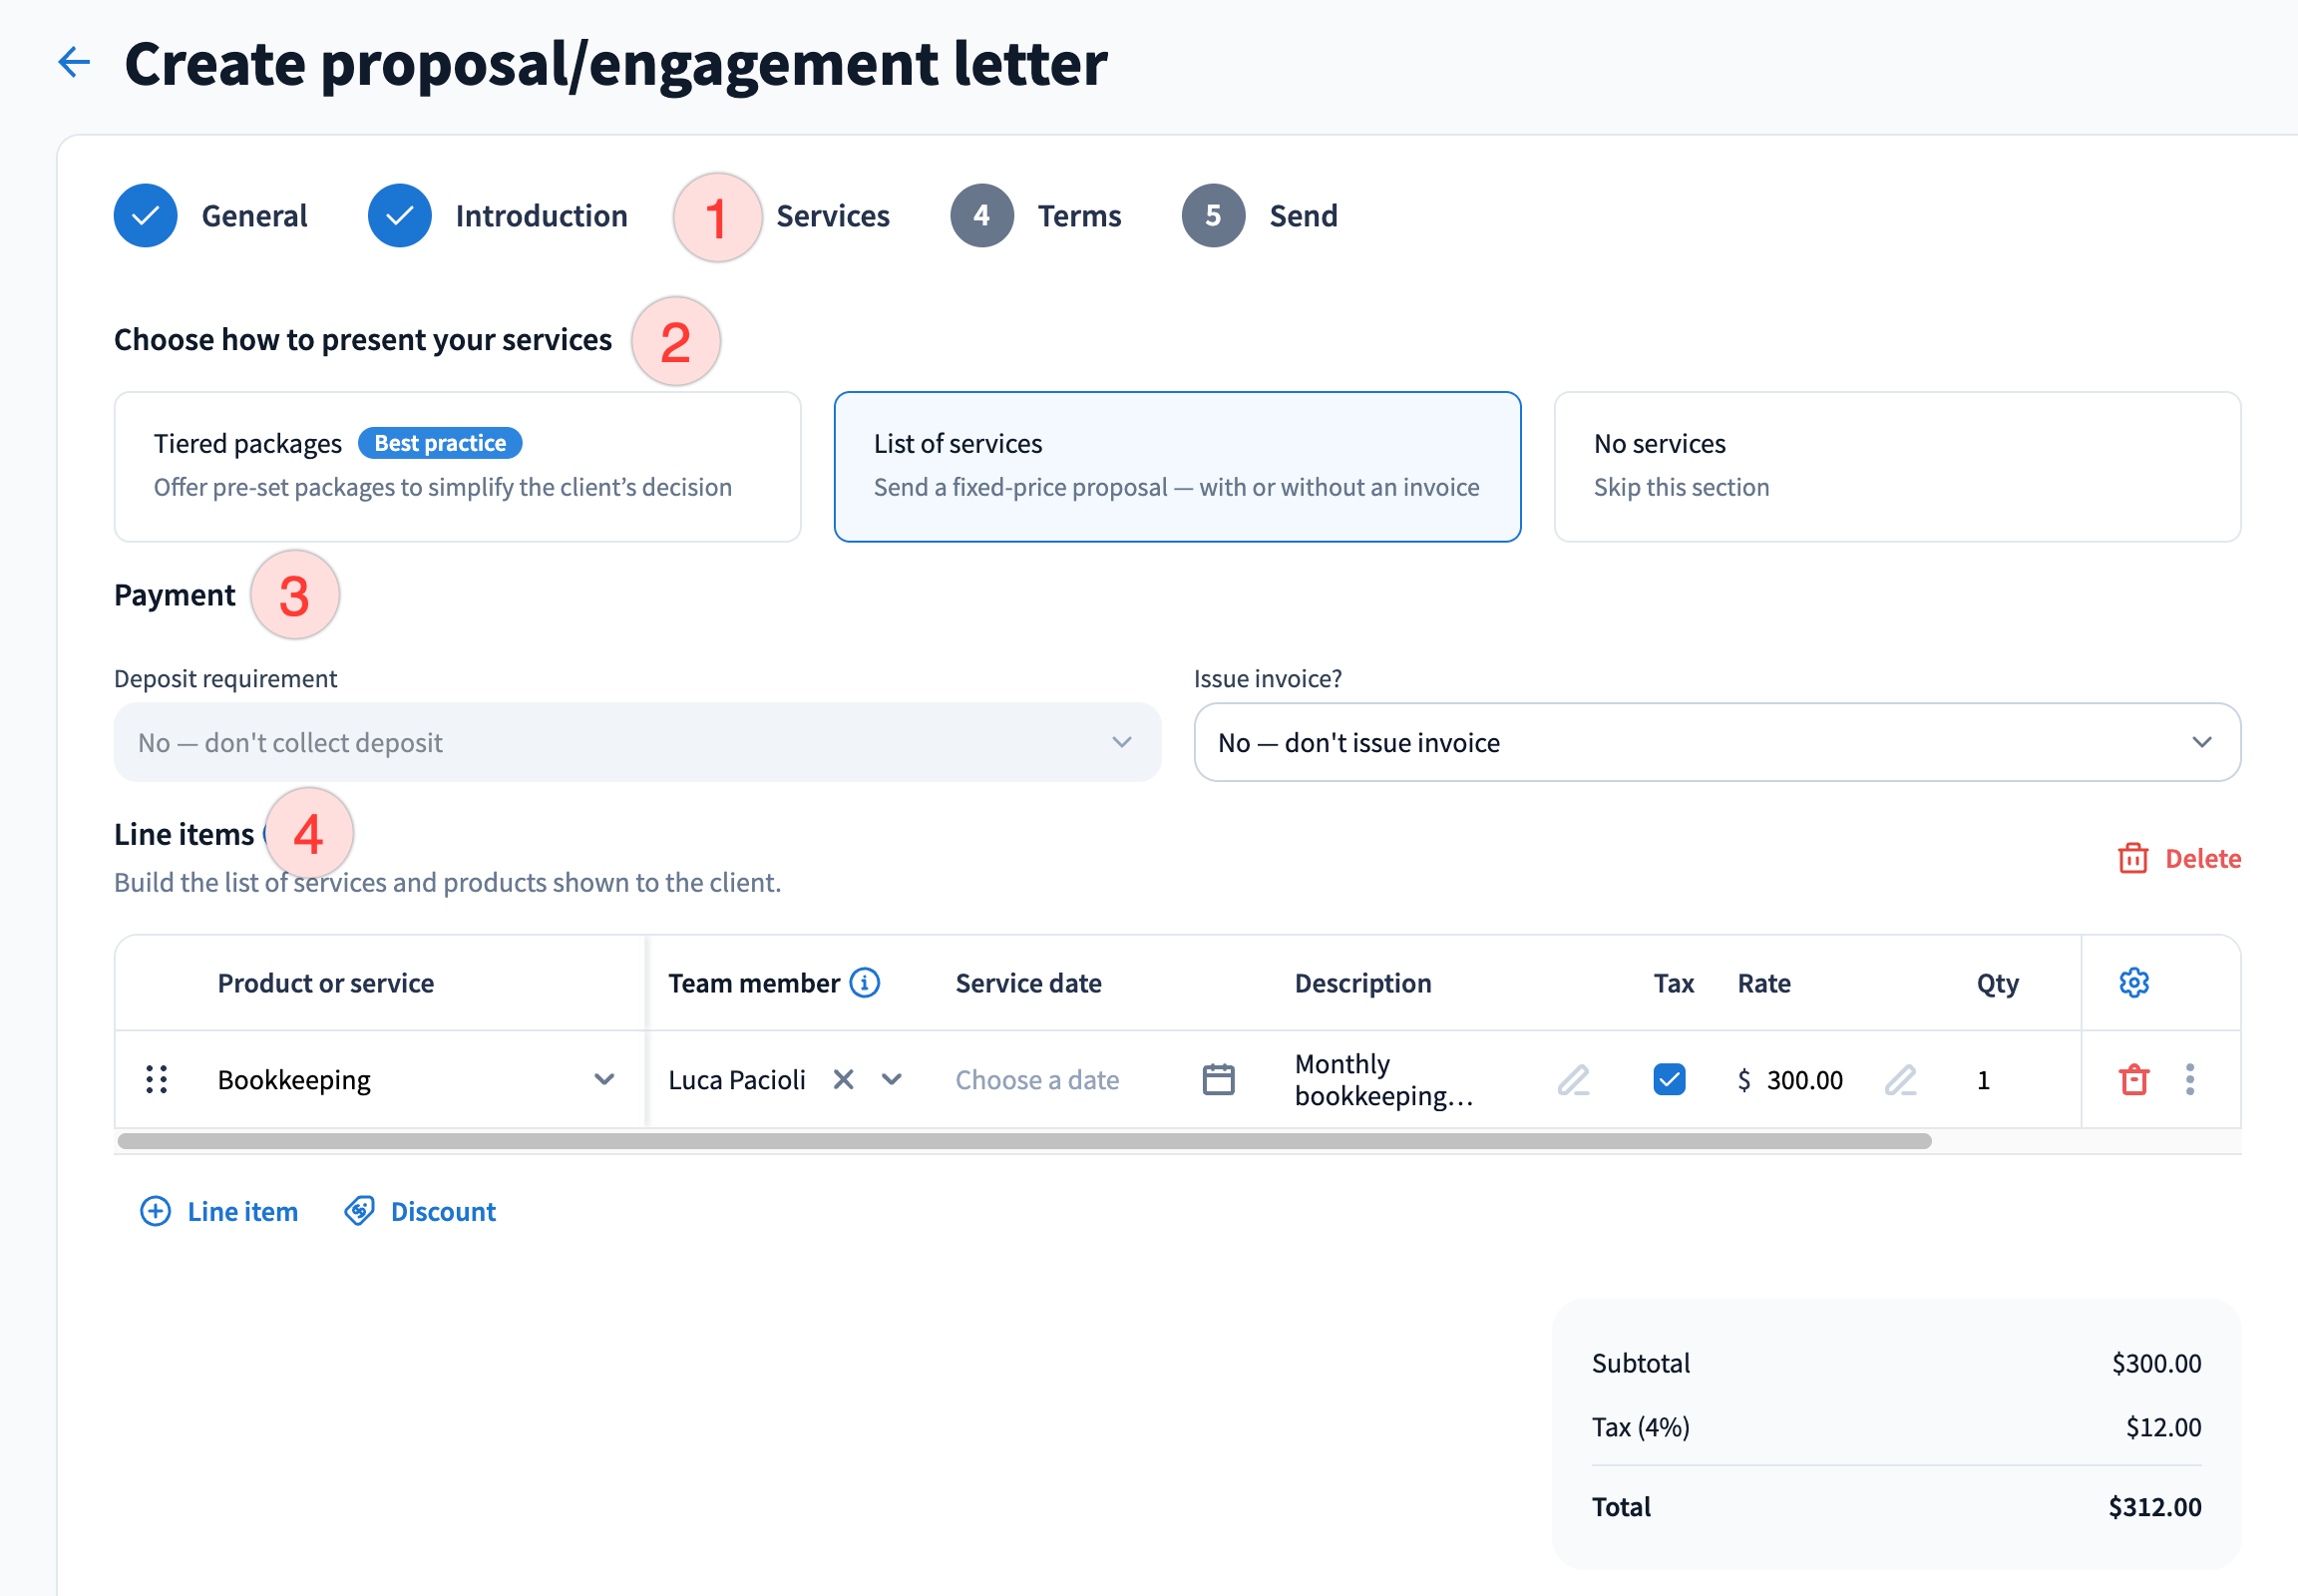
Task: Uncheck the Tax checkbox
Action: tap(1669, 1079)
